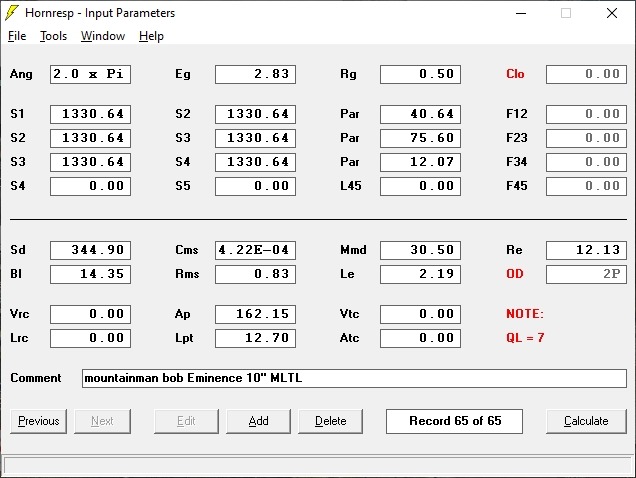This screenshot has height=478, width=636.
Task: Click the Lrc value field
Action: 90,338
